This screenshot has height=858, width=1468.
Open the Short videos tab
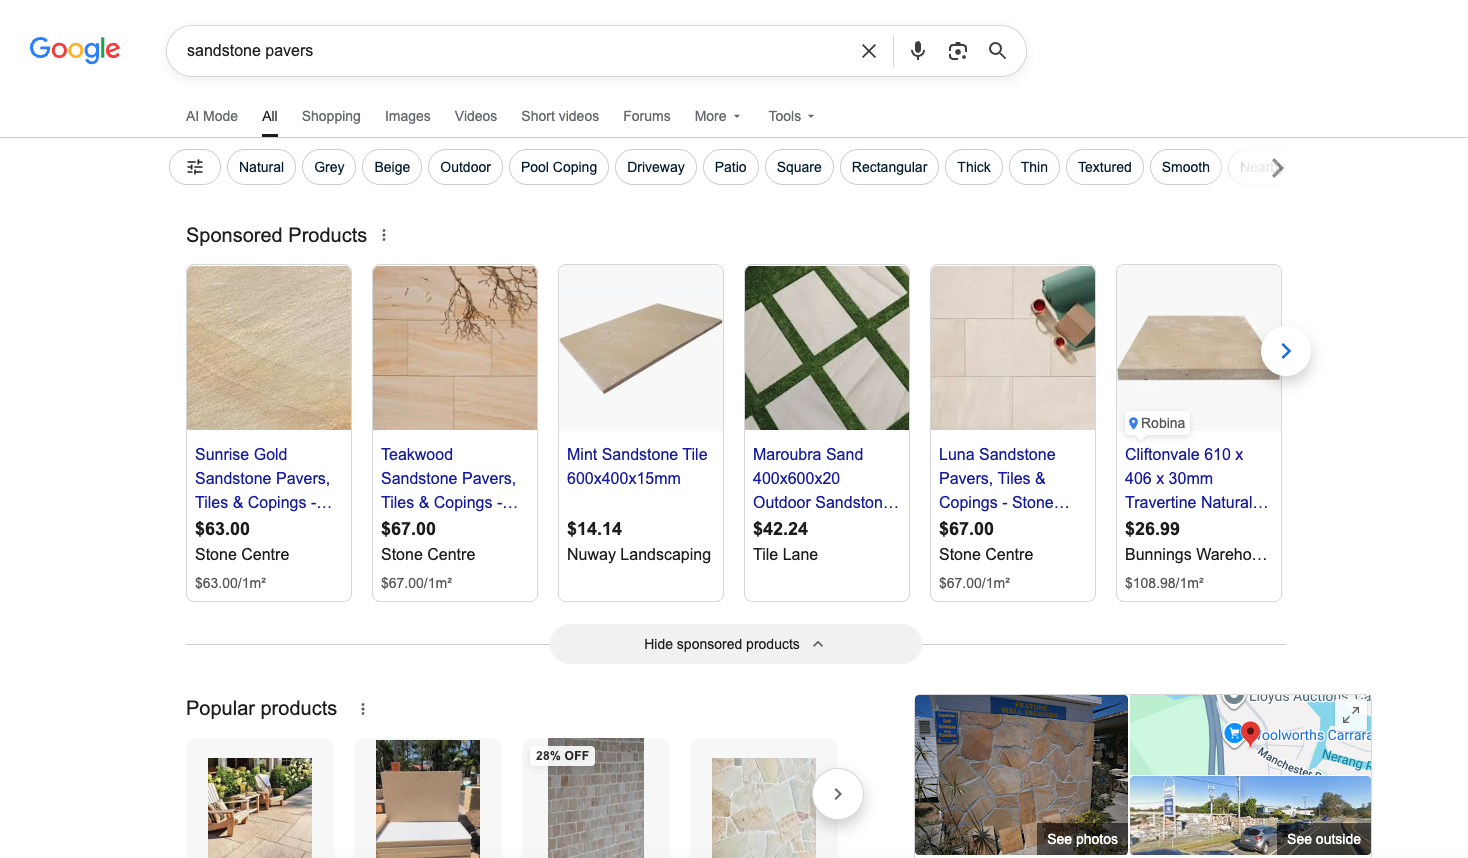coord(560,116)
